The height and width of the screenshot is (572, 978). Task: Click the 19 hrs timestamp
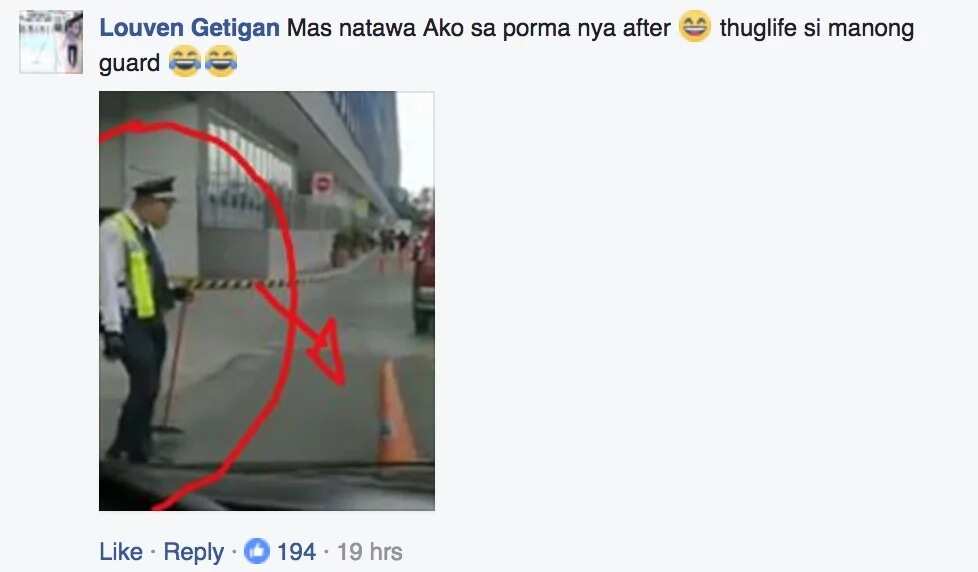click(370, 551)
